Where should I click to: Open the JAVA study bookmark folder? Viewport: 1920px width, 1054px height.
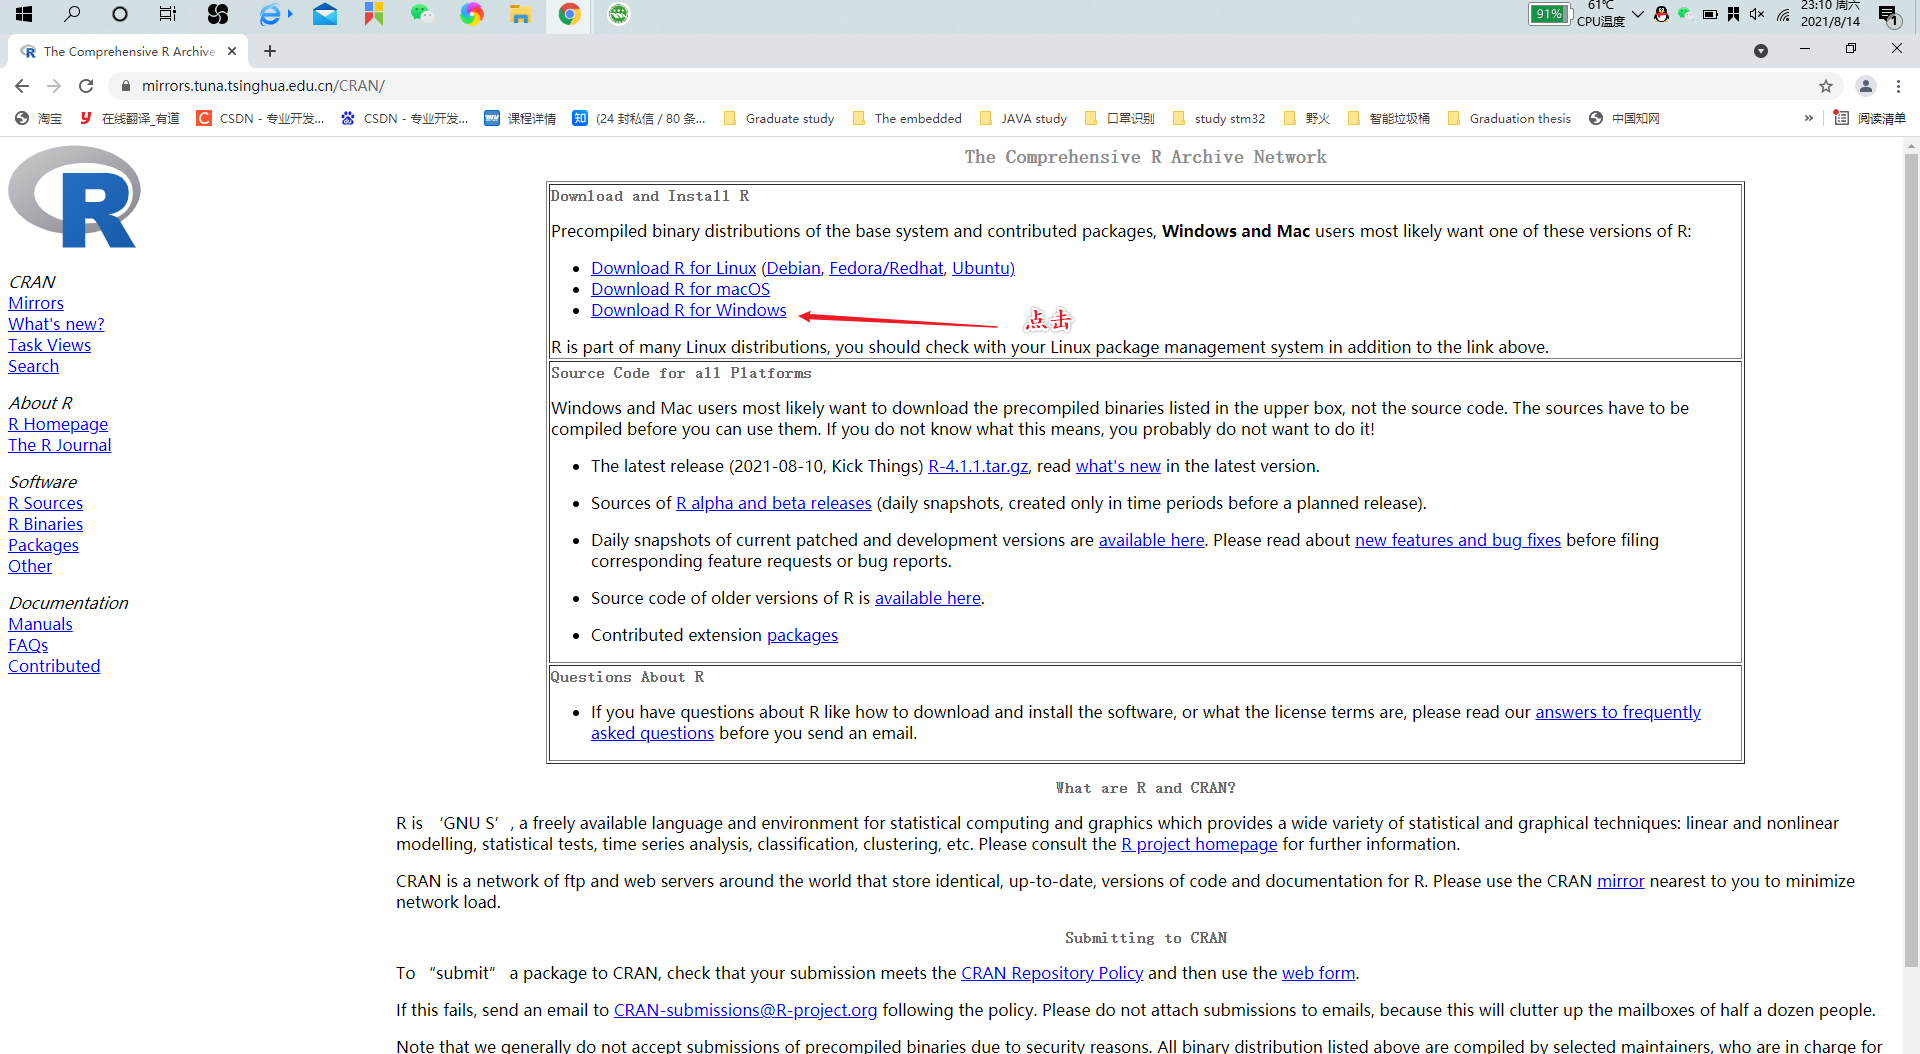[x=1023, y=118]
